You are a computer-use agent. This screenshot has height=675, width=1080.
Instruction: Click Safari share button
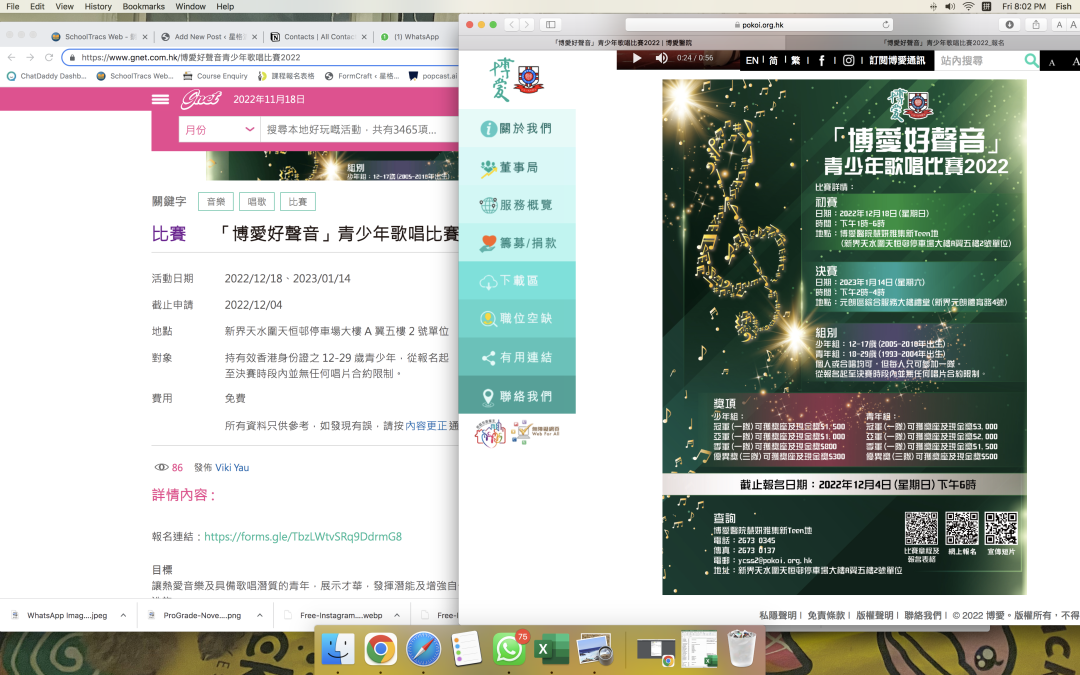1036,25
